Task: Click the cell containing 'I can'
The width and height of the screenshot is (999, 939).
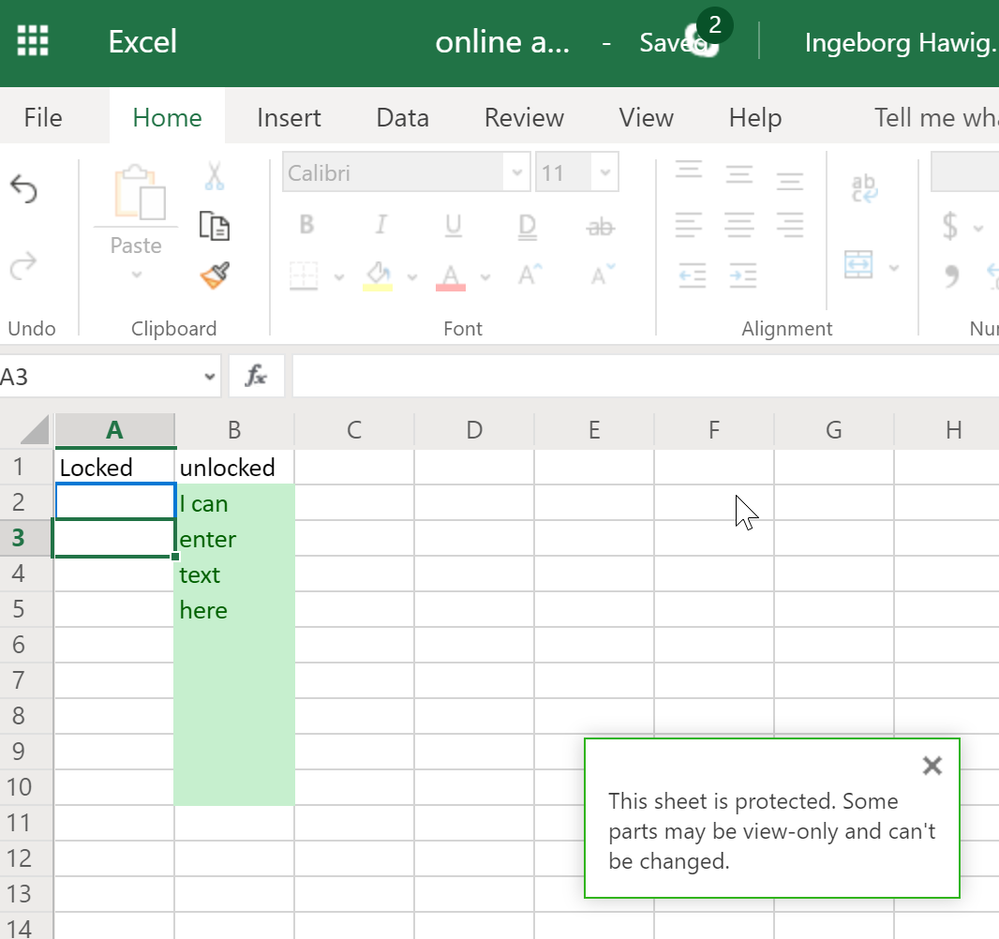Action: coord(234,503)
